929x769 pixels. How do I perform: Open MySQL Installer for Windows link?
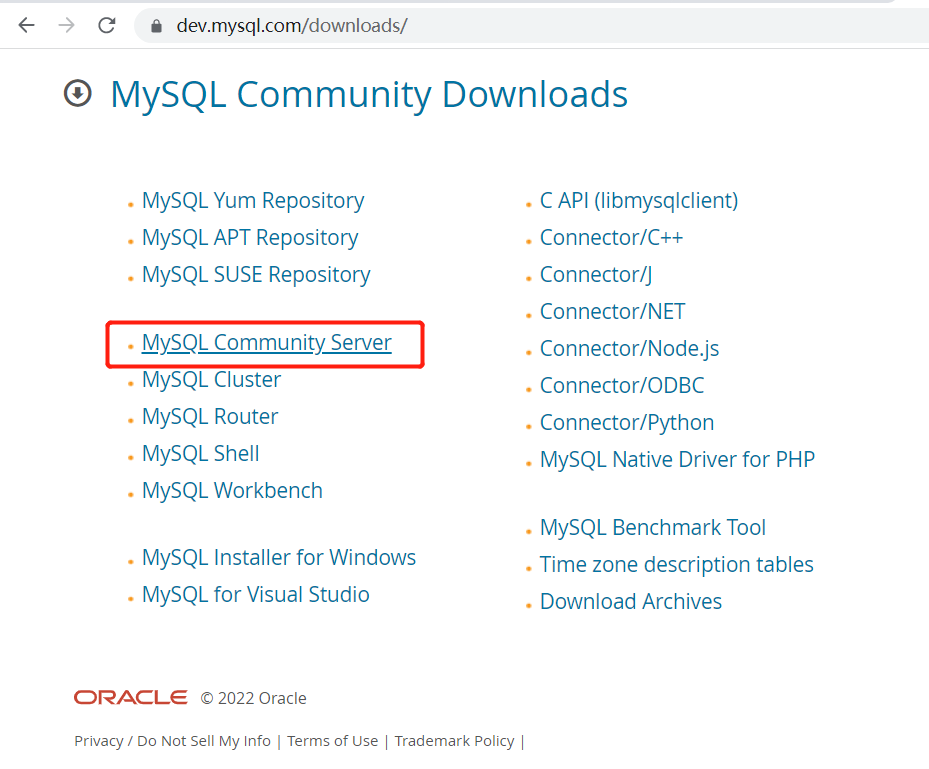(279, 557)
